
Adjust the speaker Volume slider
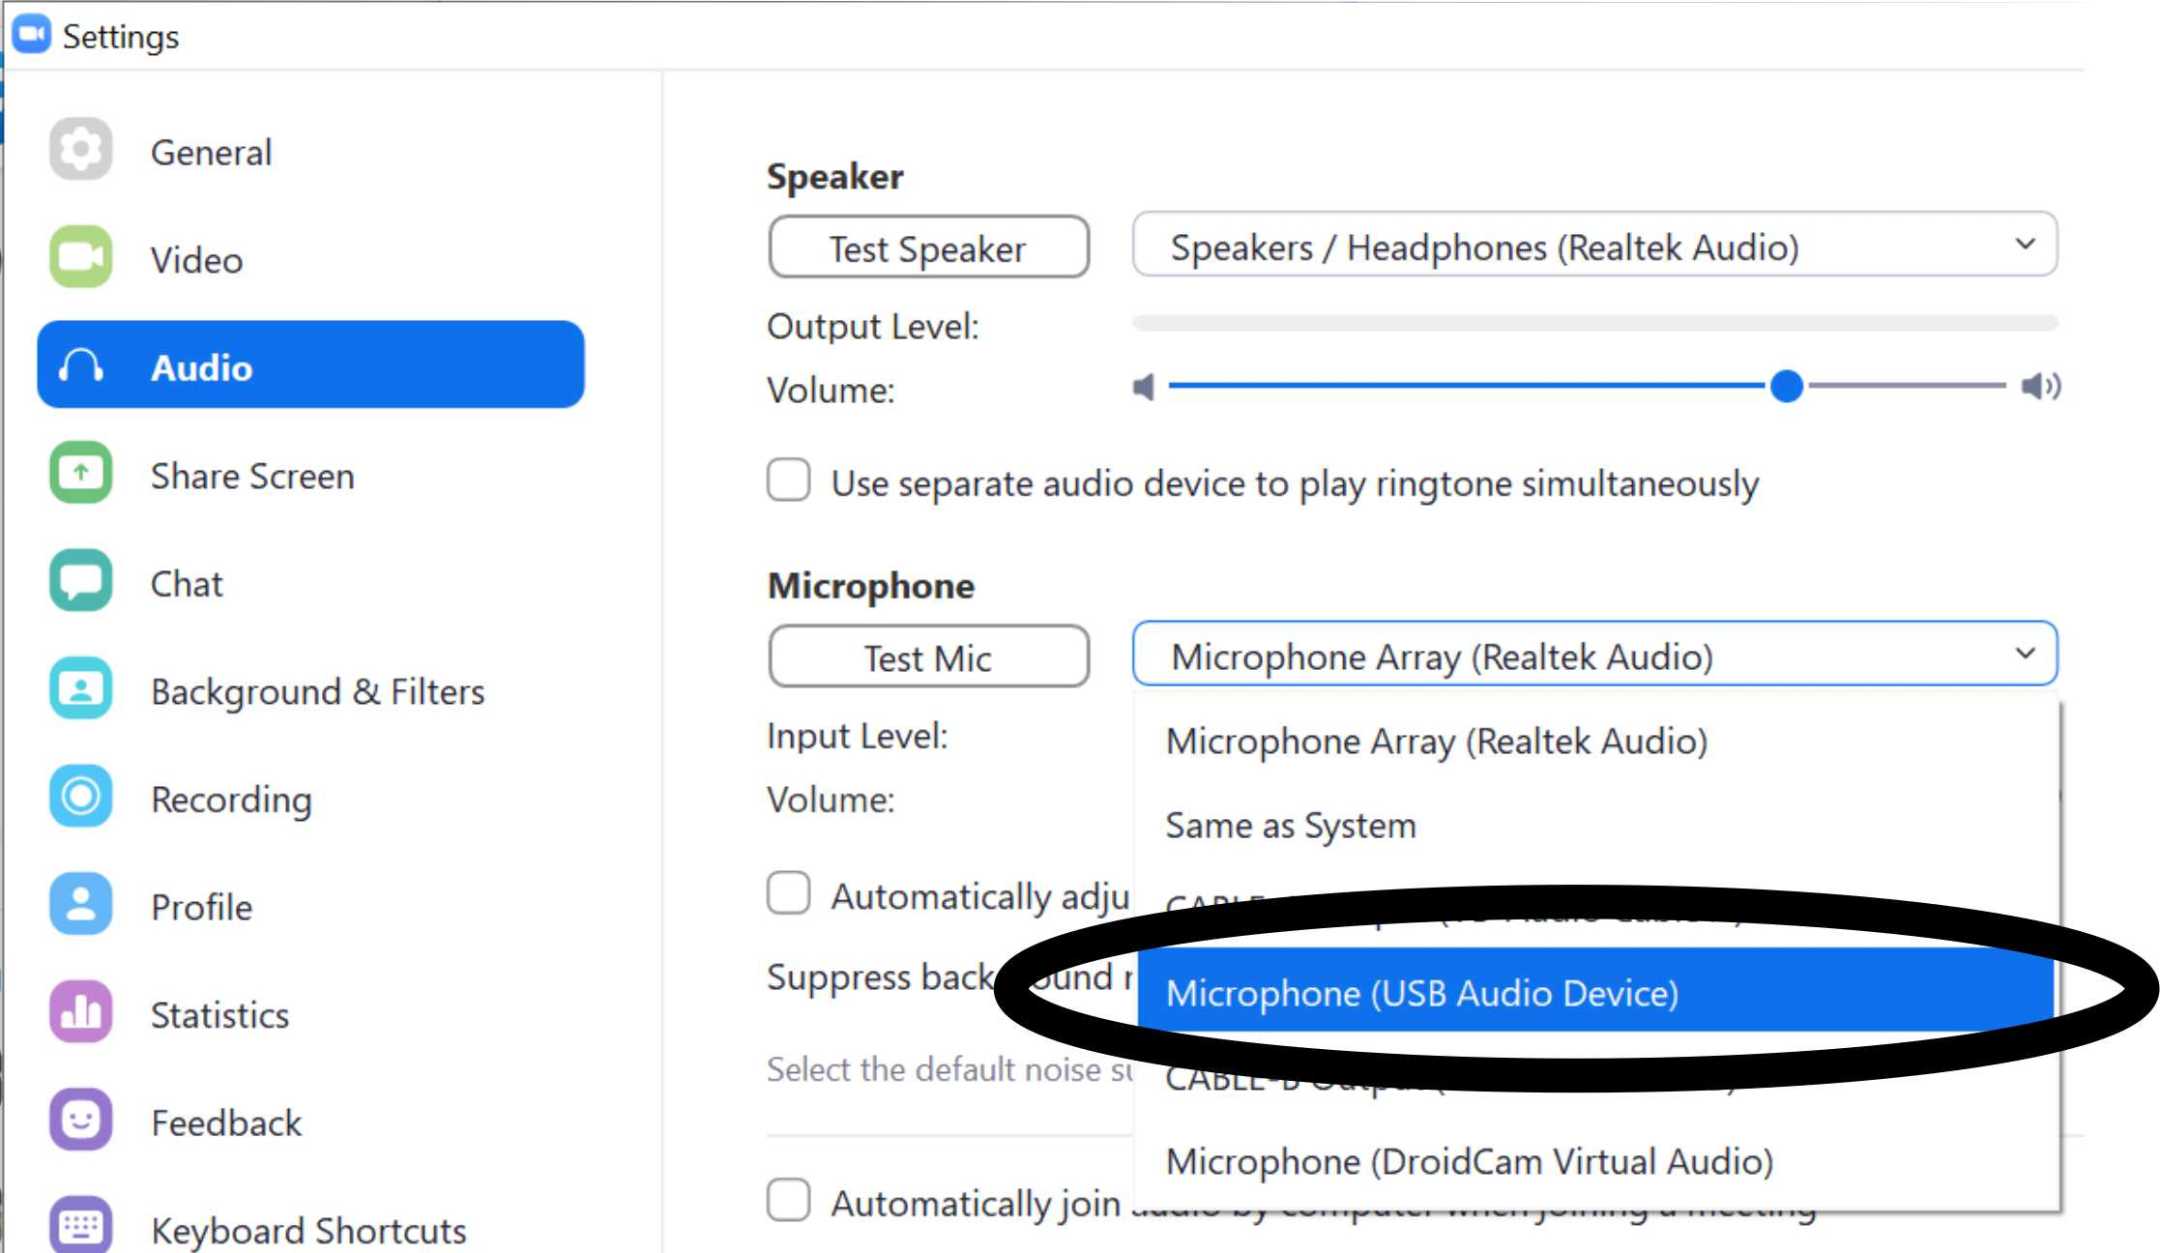point(1786,386)
